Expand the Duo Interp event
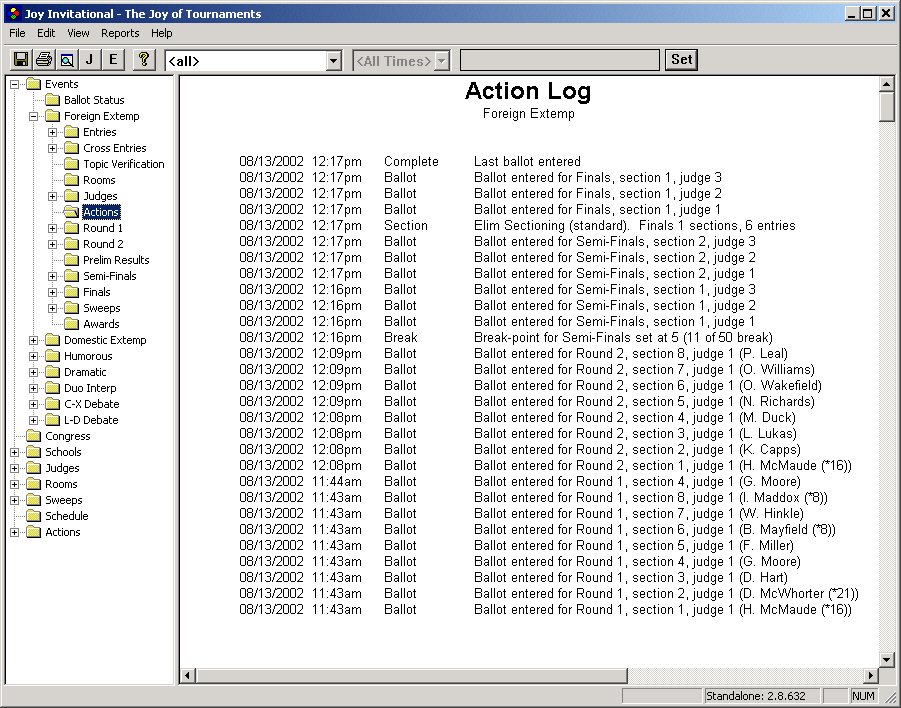Image resolution: width=901 pixels, height=708 pixels. (x=34, y=388)
